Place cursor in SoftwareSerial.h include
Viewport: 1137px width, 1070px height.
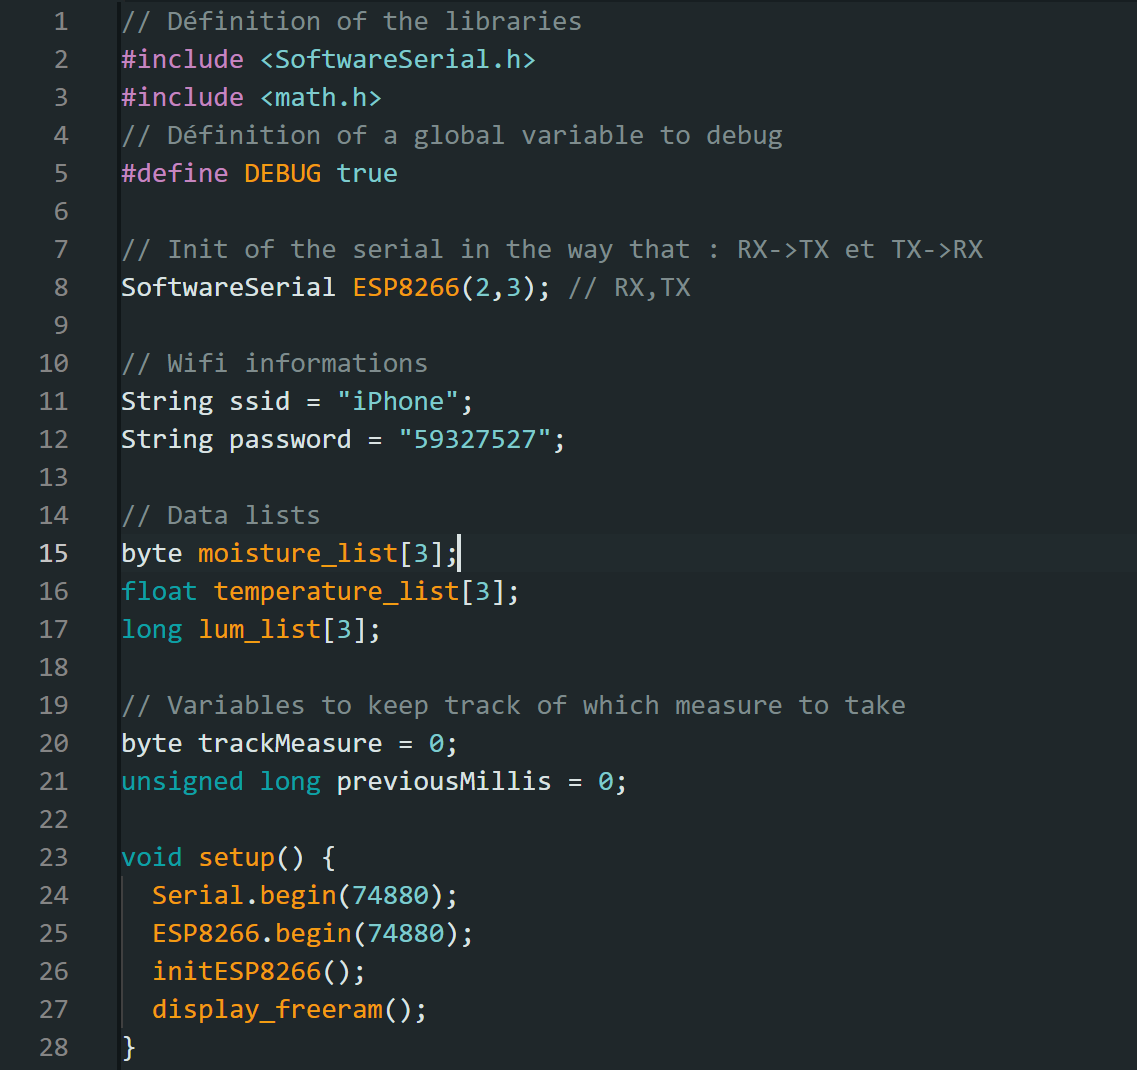(398, 59)
